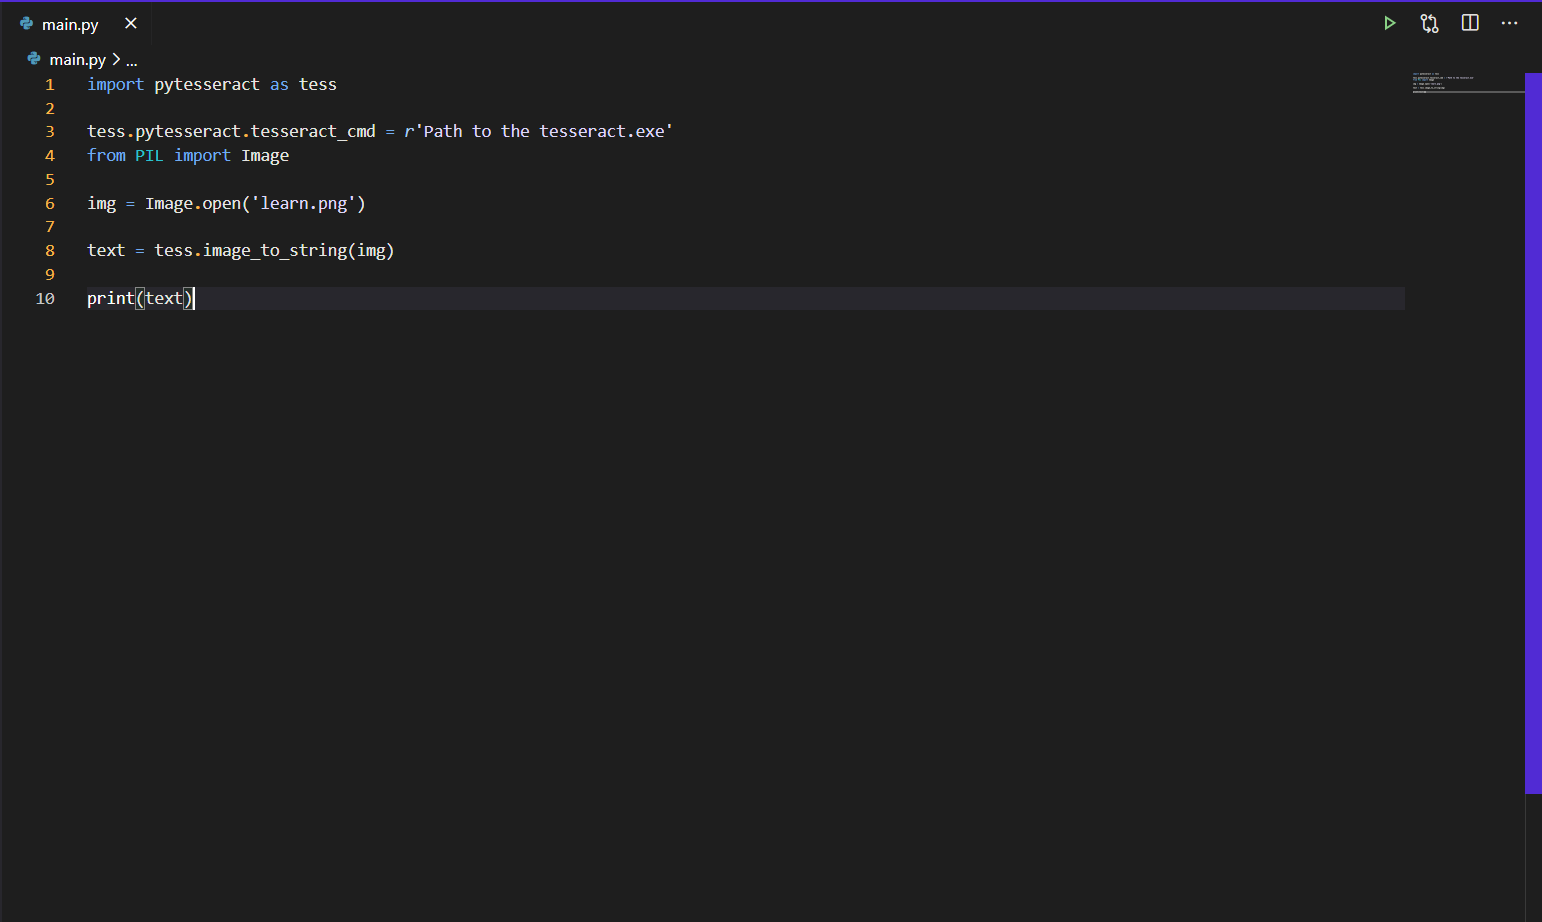This screenshot has height=922, width=1542.
Task: Click main.py in the breadcrumb bar
Action: click(x=78, y=60)
